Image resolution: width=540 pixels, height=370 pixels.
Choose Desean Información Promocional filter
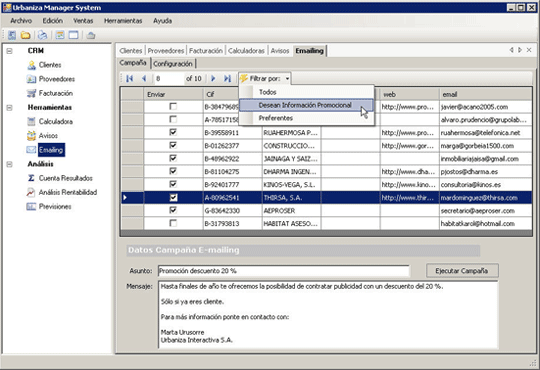point(307,105)
